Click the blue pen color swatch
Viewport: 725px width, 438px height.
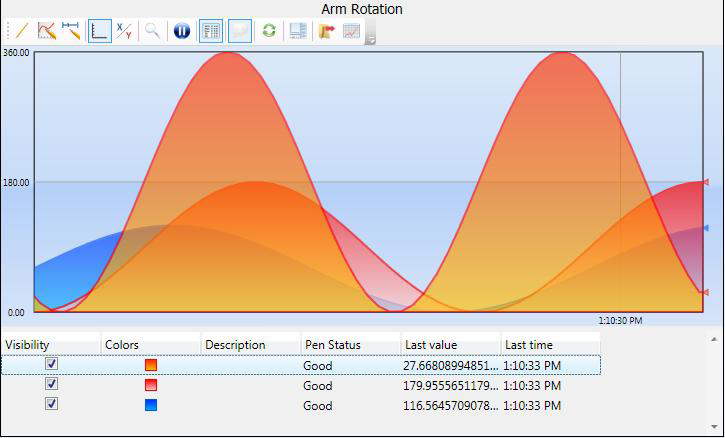151,405
